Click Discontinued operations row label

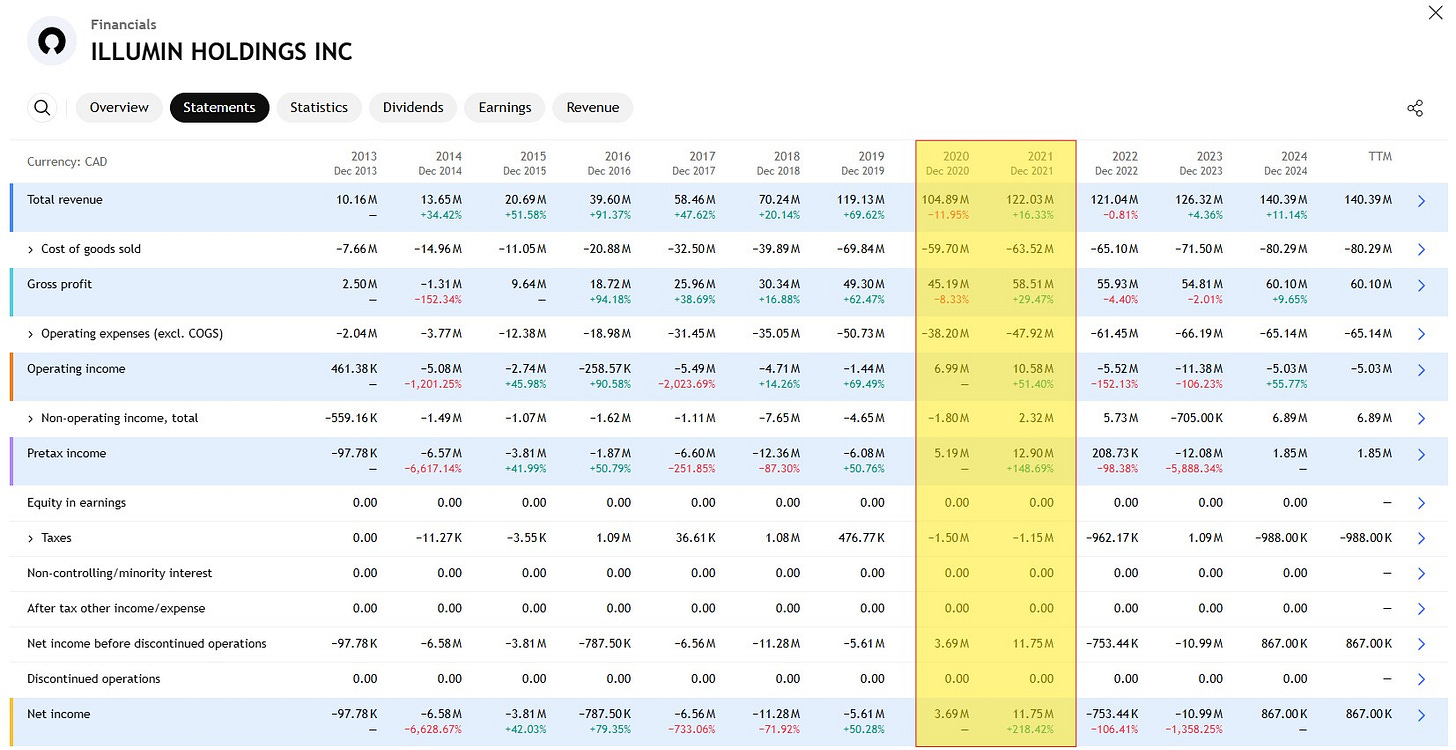[94, 679]
